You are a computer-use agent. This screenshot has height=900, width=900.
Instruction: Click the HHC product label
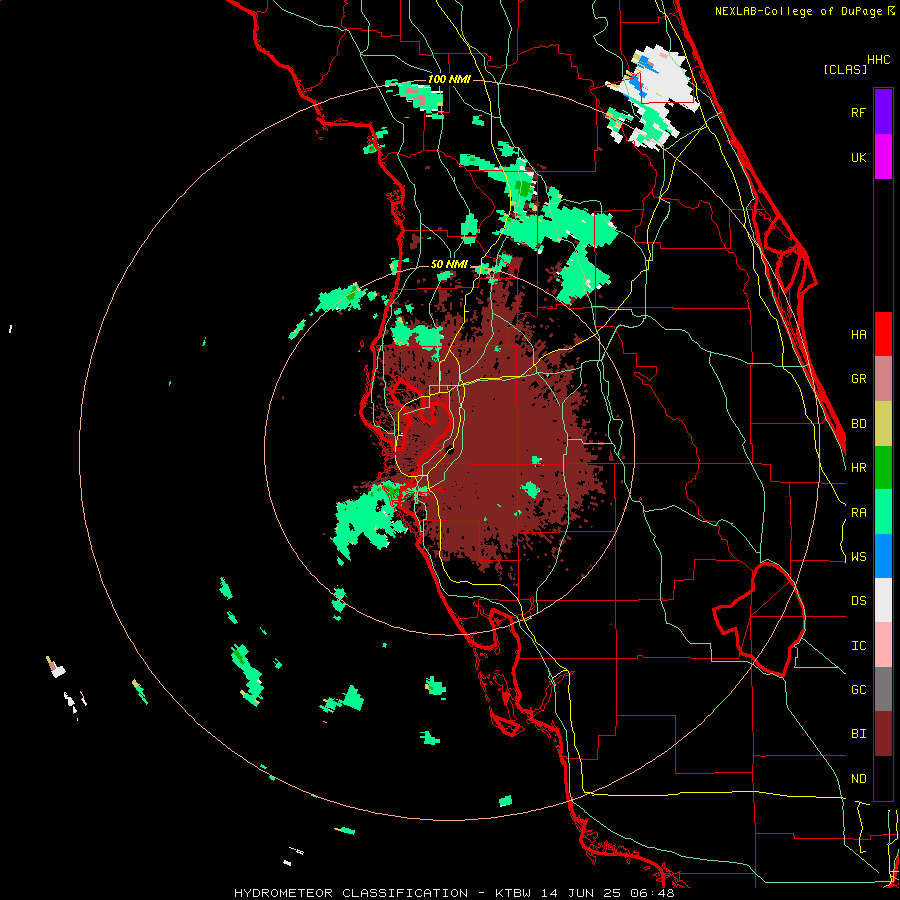point(878,60)
